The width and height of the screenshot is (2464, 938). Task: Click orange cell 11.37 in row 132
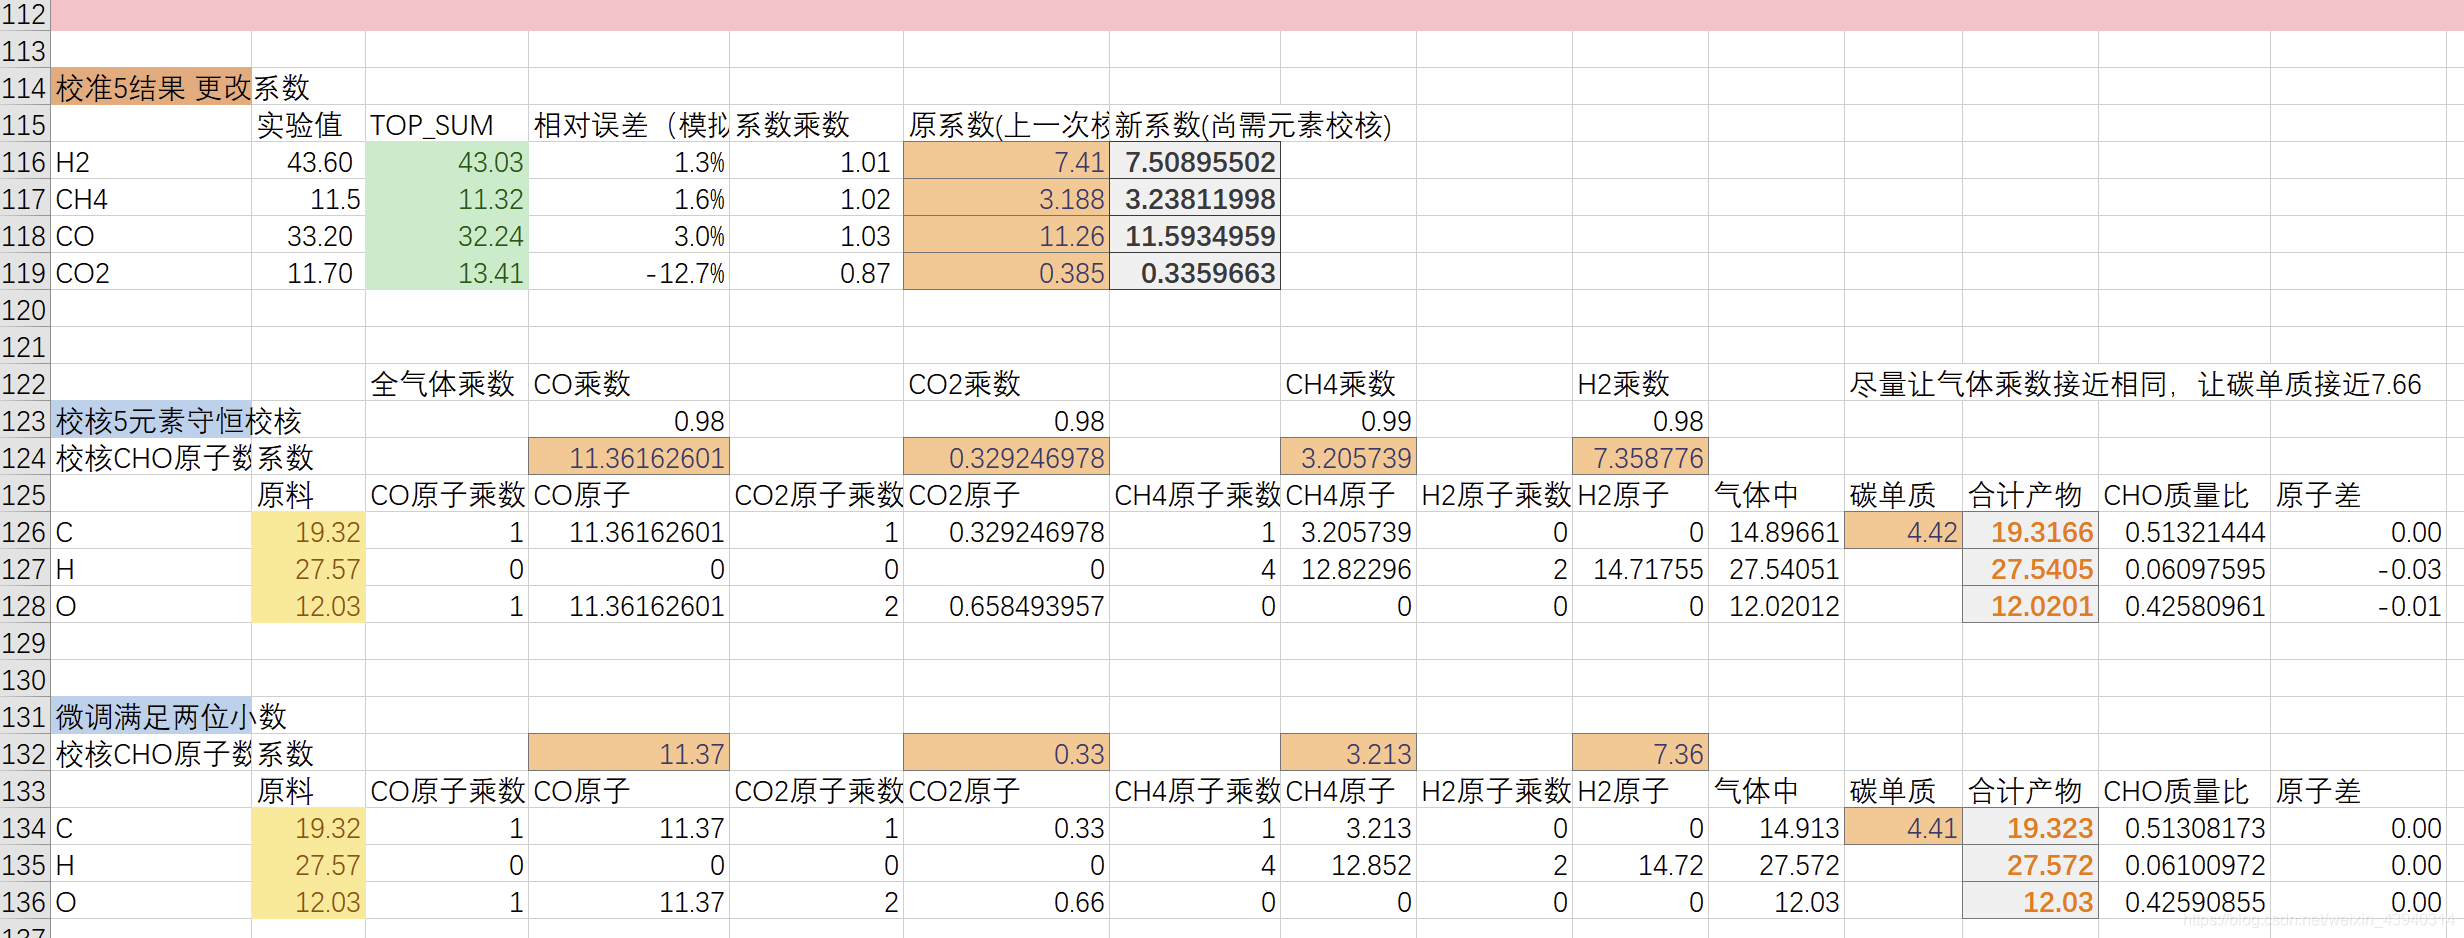click(x=629, y=754)
